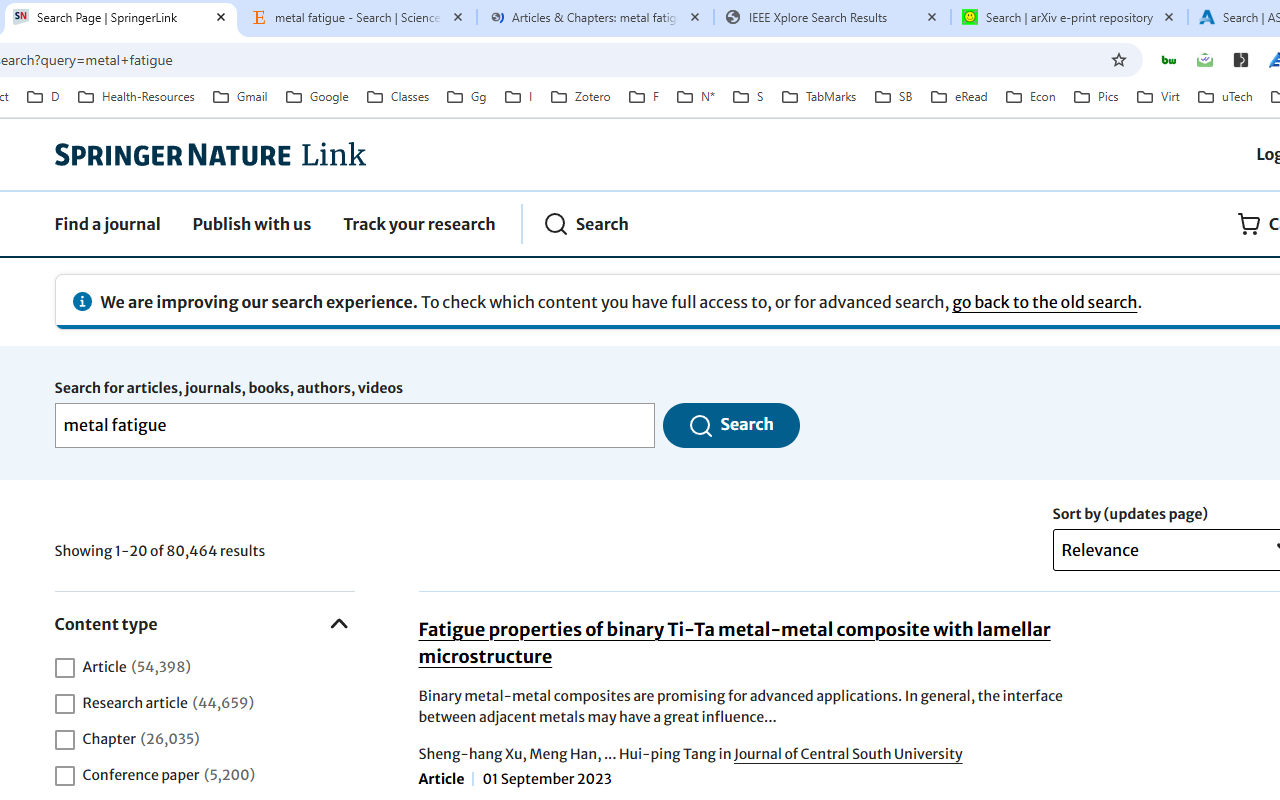
Task: Open the uTech bookmark folder
Action: tap(1225, 97)
